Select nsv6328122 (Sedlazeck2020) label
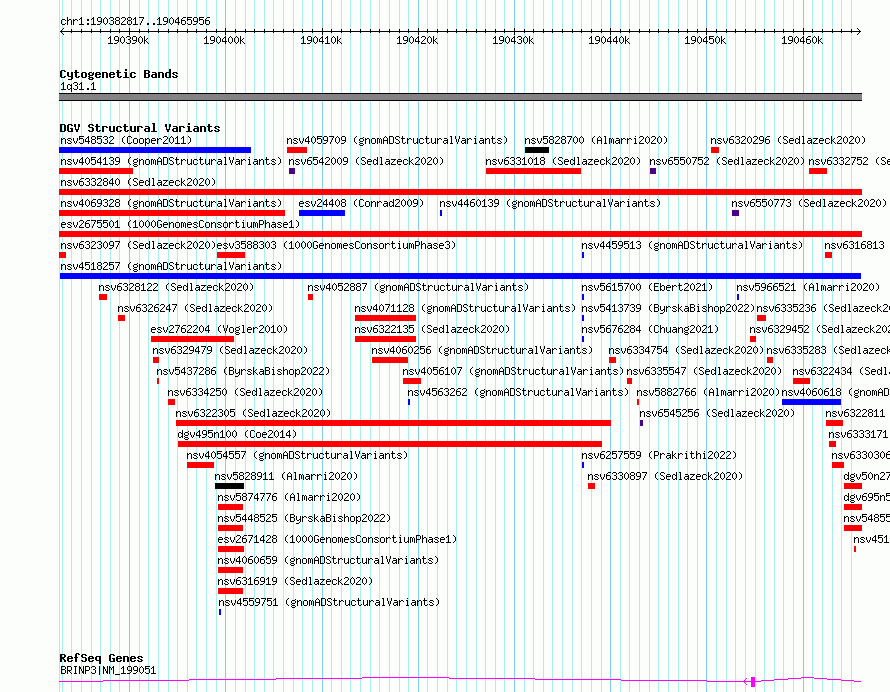Image resolution: width=890 pixels, height=692 pixels. 177,287
